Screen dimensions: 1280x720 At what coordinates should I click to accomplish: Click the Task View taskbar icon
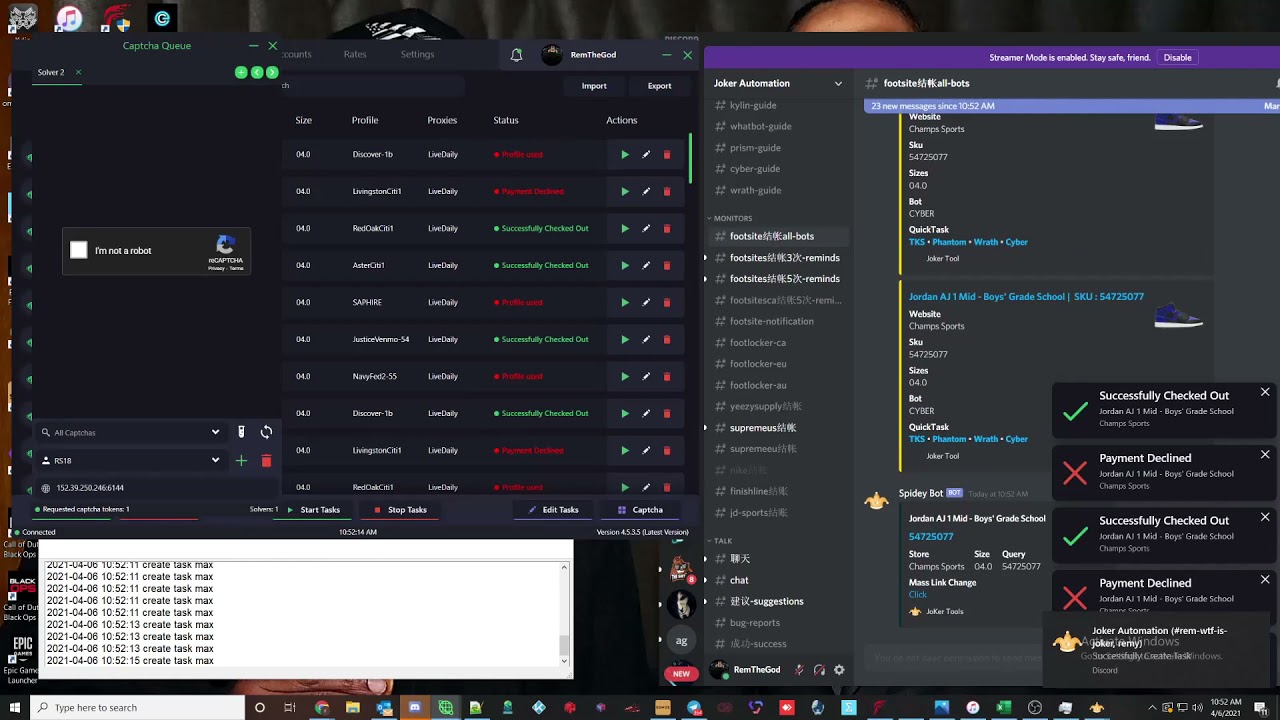pos(290,707)
